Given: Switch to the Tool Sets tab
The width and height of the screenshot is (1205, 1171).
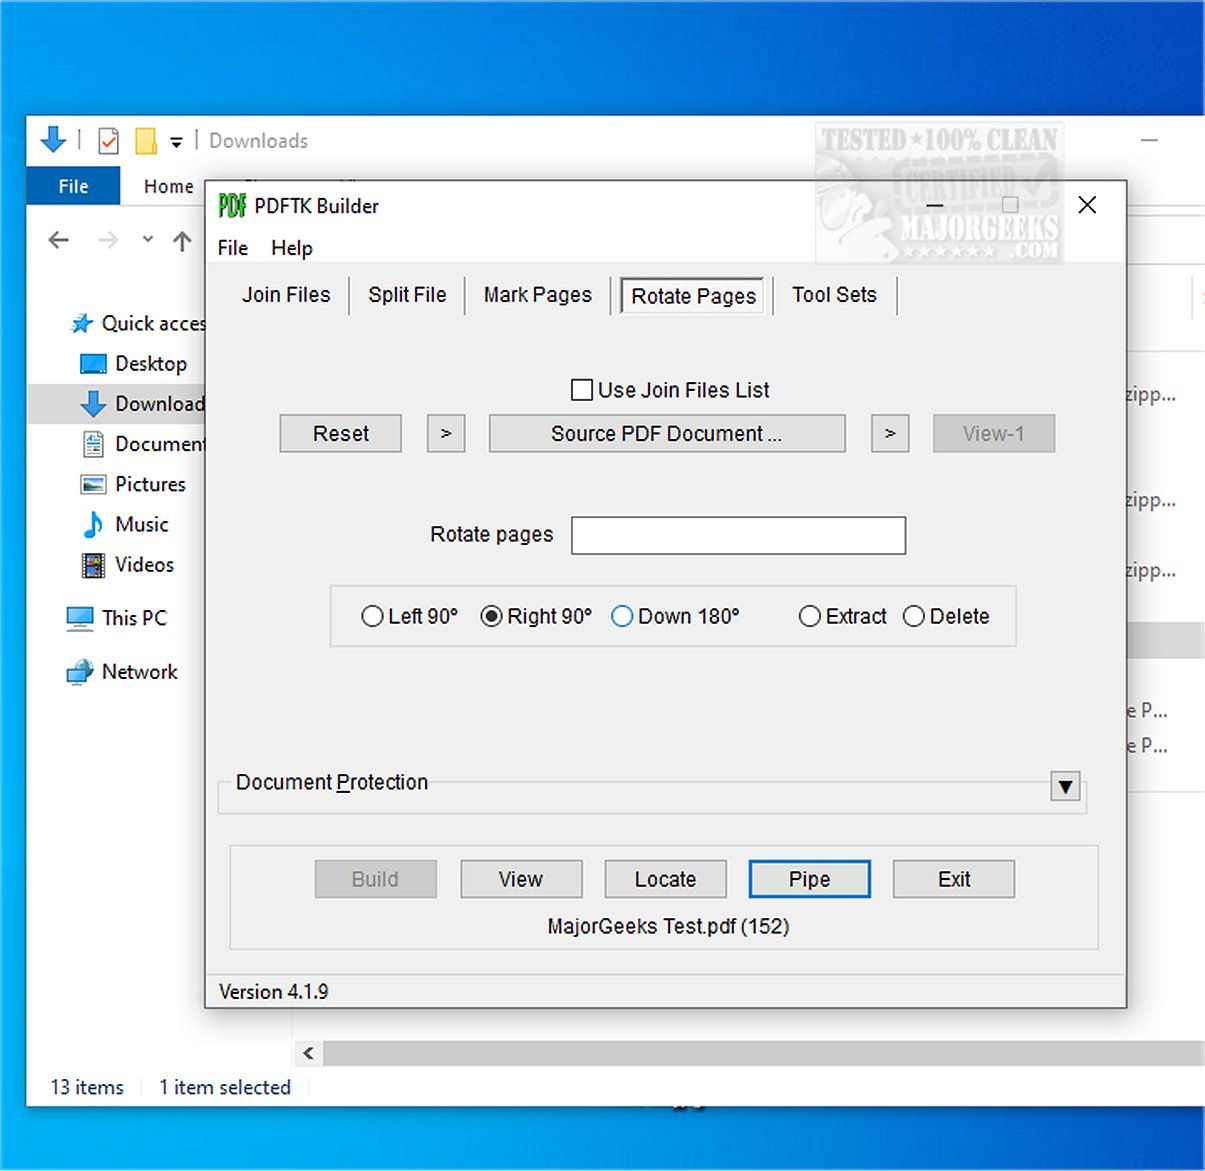Looking at the screenshot, I should click(x=834, y=295).
